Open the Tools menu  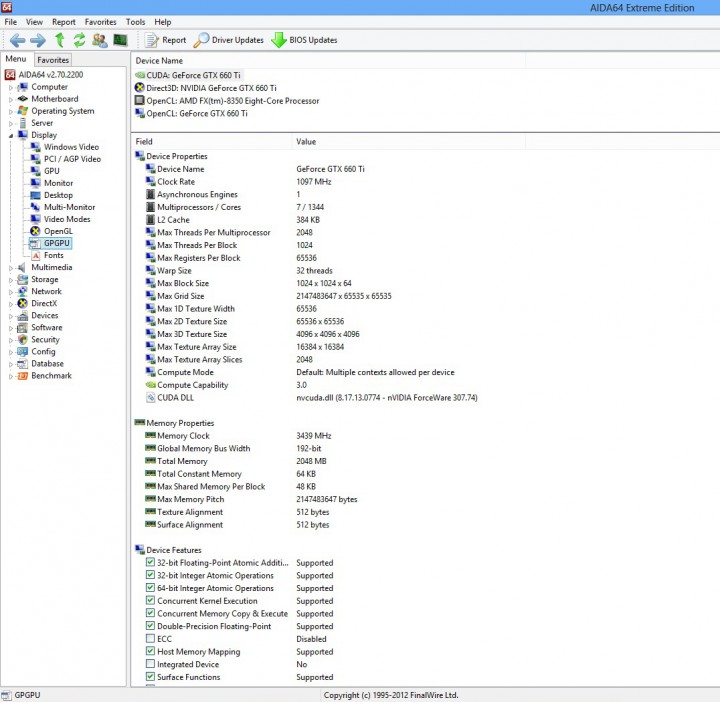tap(135, 22)
